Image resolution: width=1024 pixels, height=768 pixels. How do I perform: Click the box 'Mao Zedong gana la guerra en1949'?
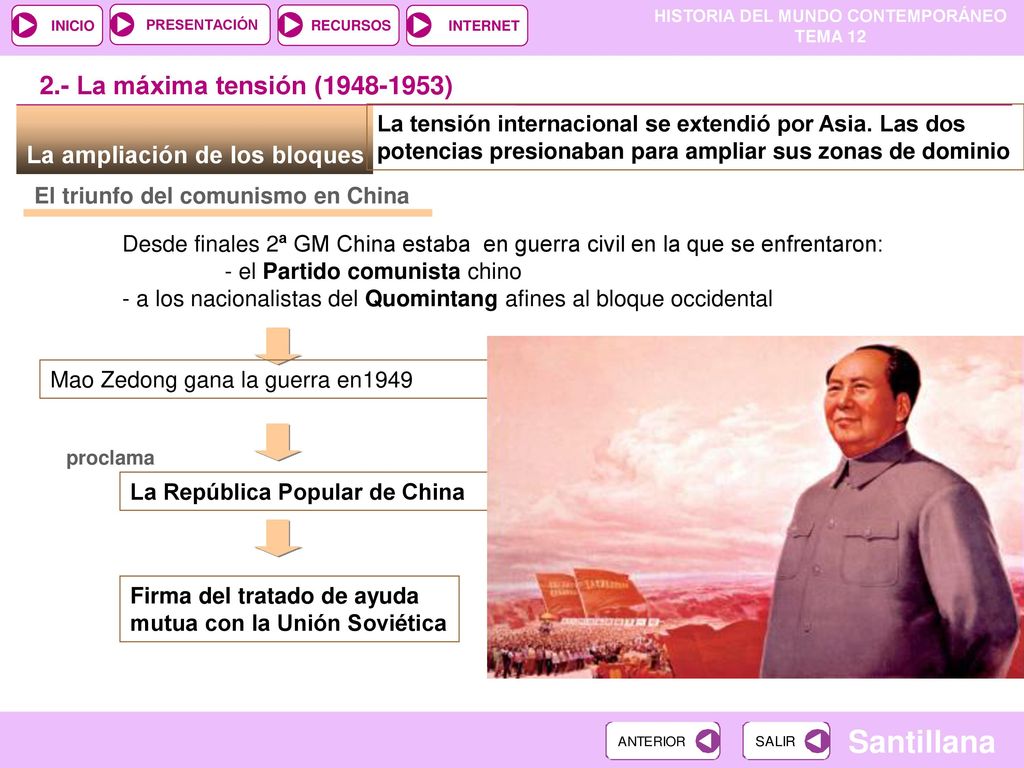pos(263,379)
